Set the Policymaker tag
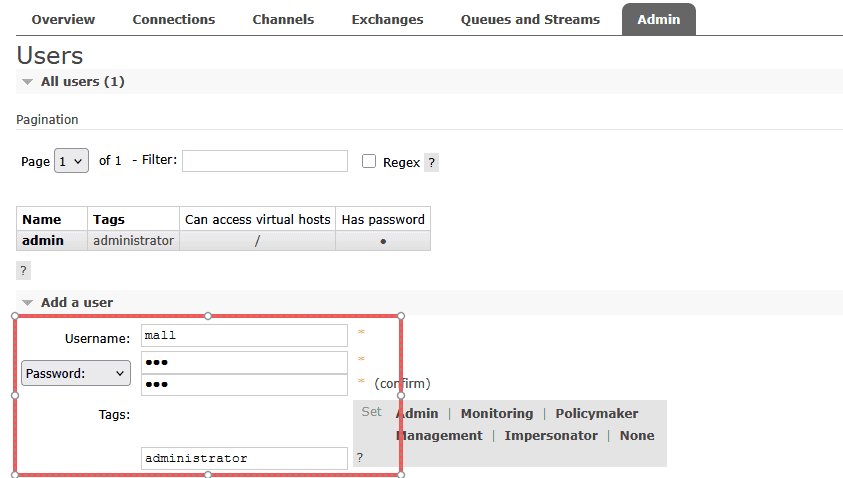The image size is (843, 478). pos(596,413)
